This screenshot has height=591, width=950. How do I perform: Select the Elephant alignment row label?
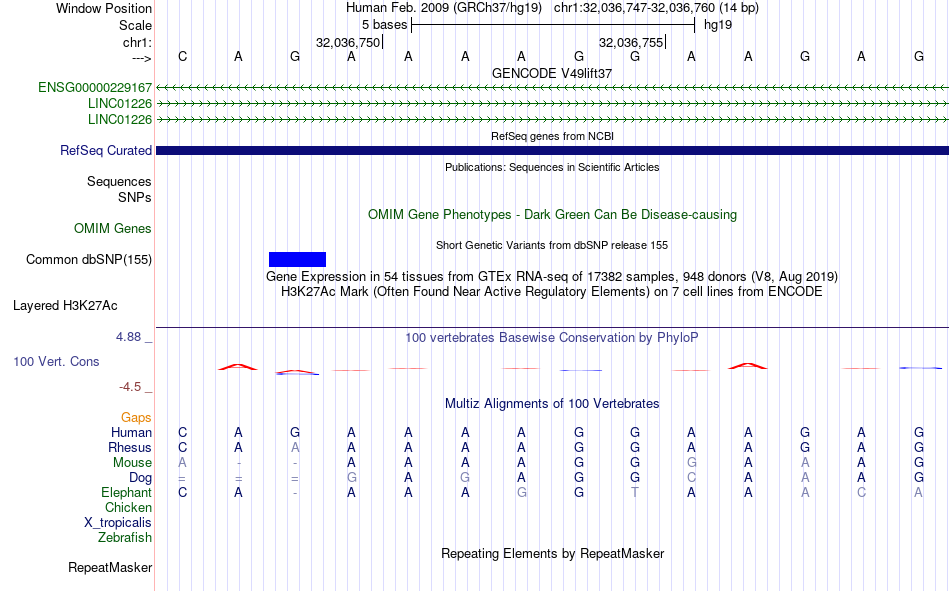pos(126,492)
